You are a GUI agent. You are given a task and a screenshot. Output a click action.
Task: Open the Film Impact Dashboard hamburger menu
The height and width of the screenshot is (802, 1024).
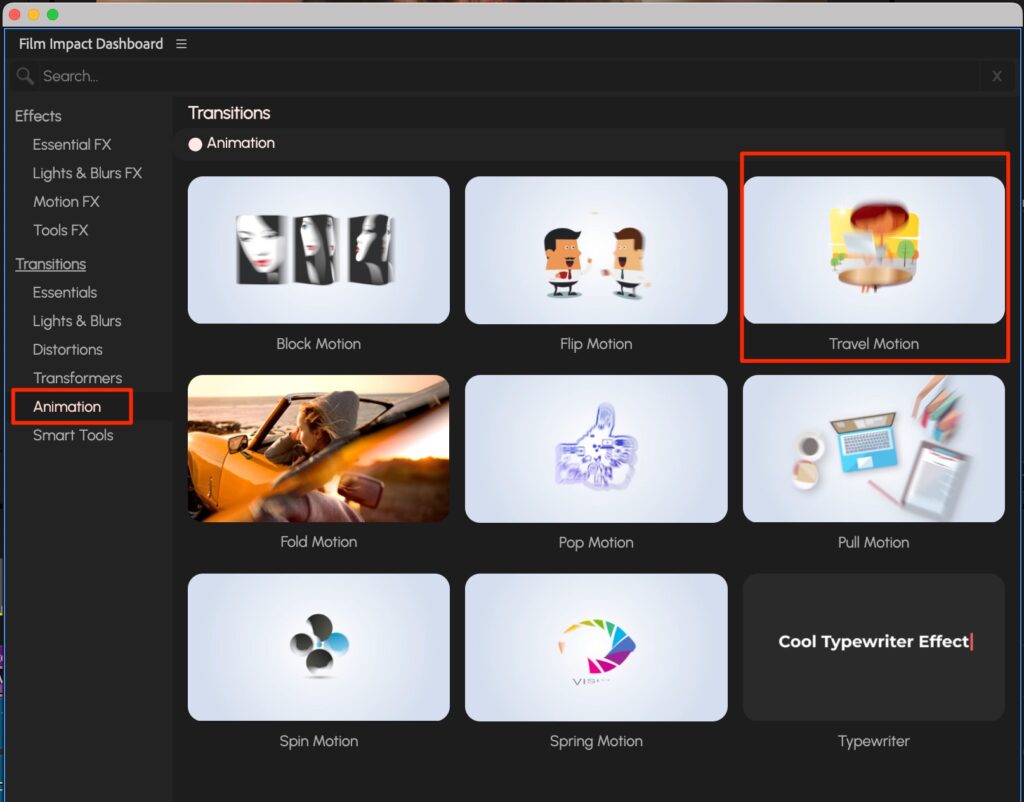click(181, 44)
